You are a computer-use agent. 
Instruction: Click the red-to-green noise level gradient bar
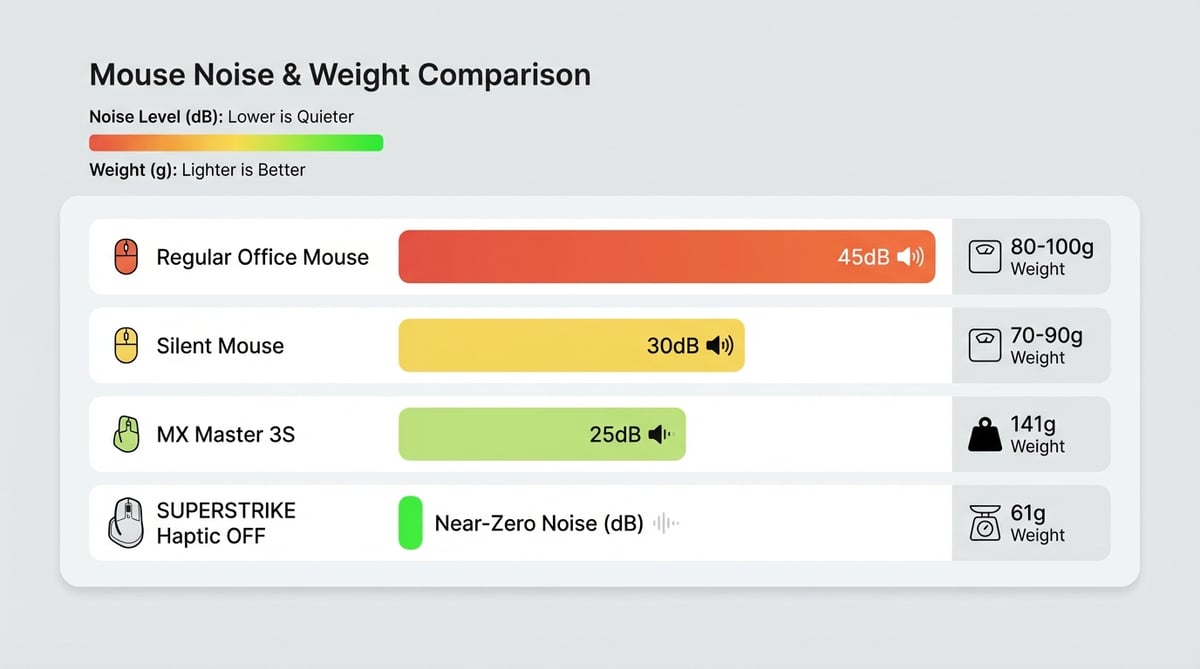[236, 143]
